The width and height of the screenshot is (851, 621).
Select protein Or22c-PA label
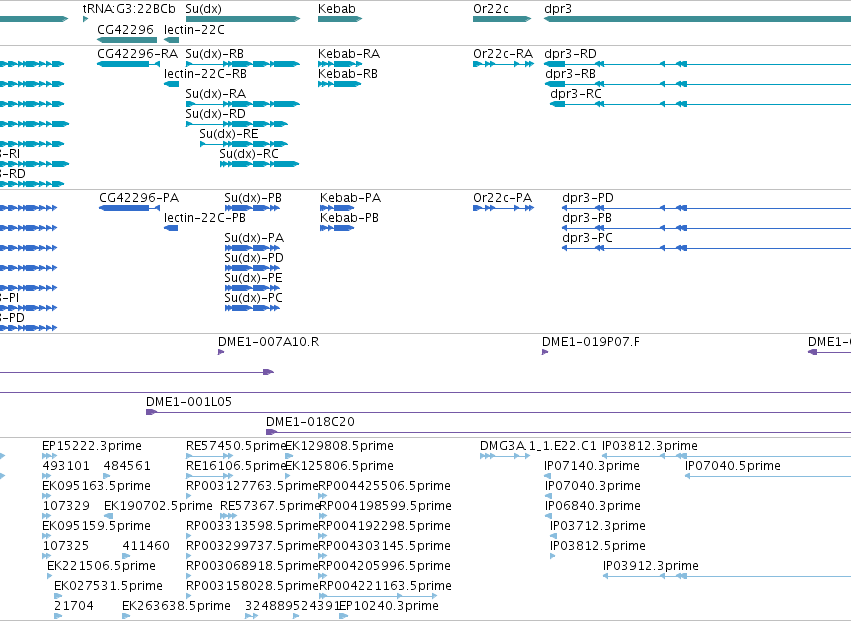[503, 198]
